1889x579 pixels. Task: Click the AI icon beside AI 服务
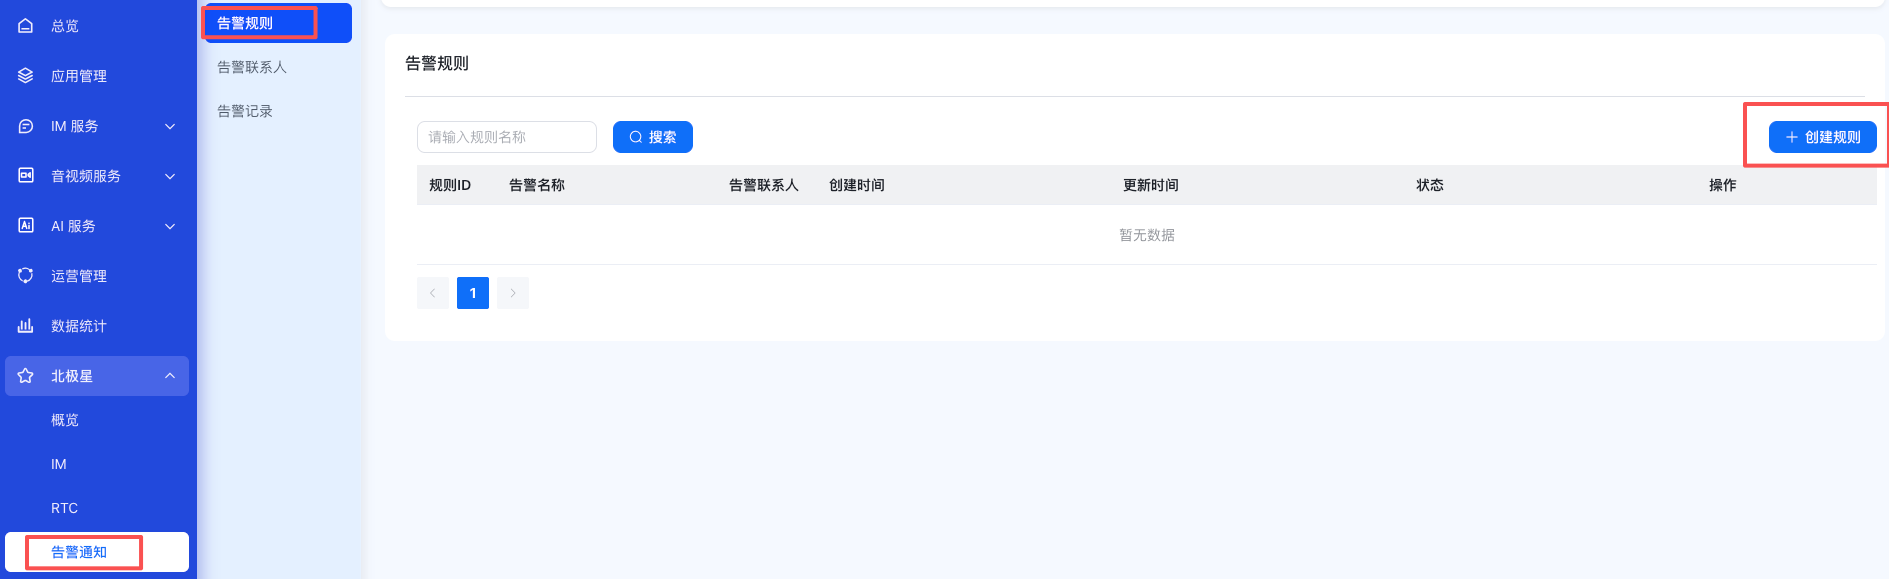(x=26, y=226)
